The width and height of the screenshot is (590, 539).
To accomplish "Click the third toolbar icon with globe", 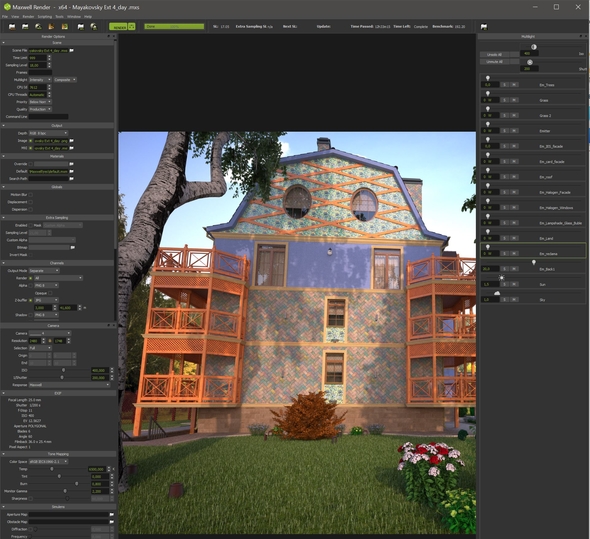I will pos(38,27).
